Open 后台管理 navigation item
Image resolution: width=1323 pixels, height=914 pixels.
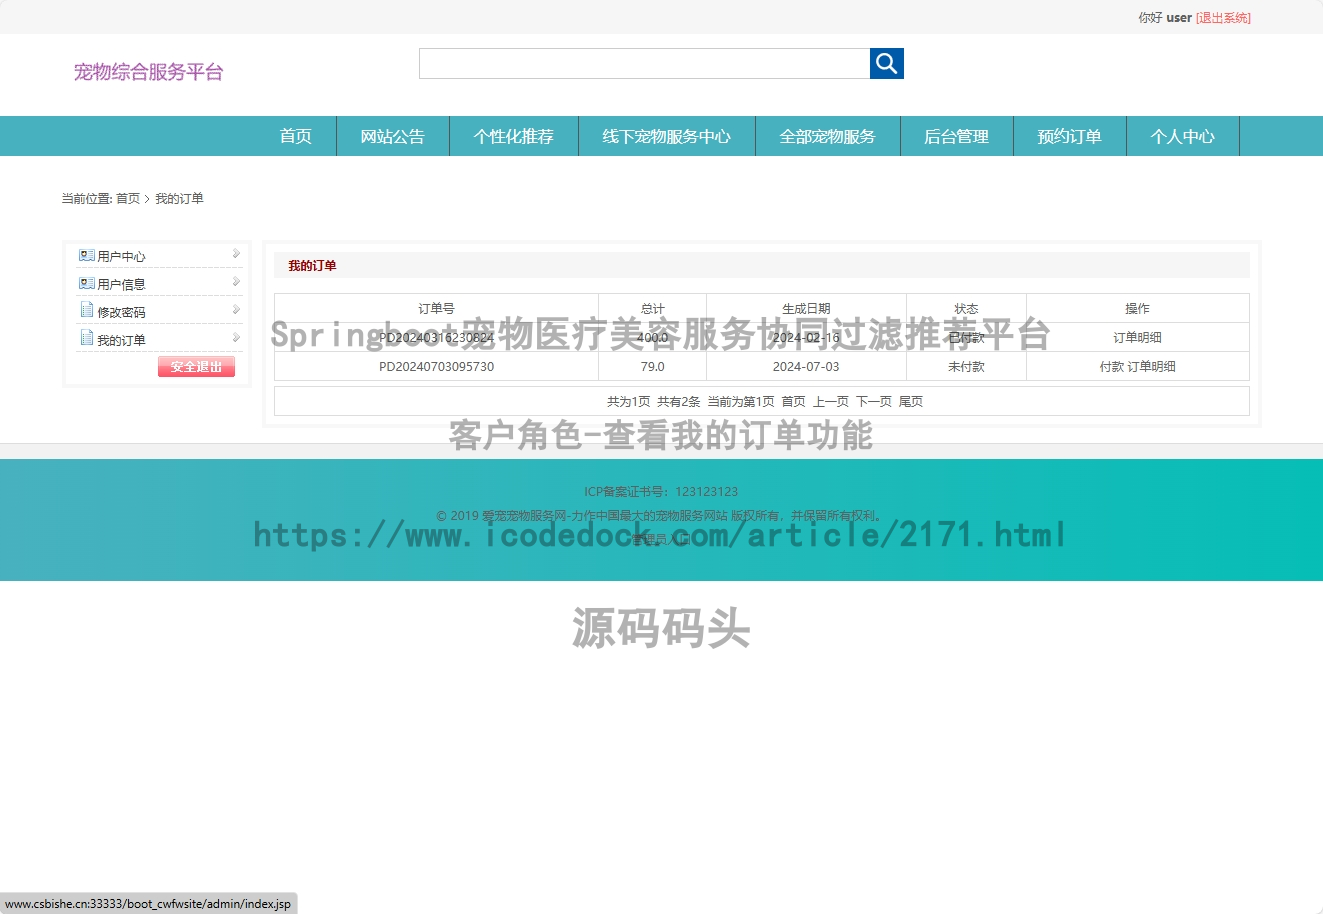(957, 136)
